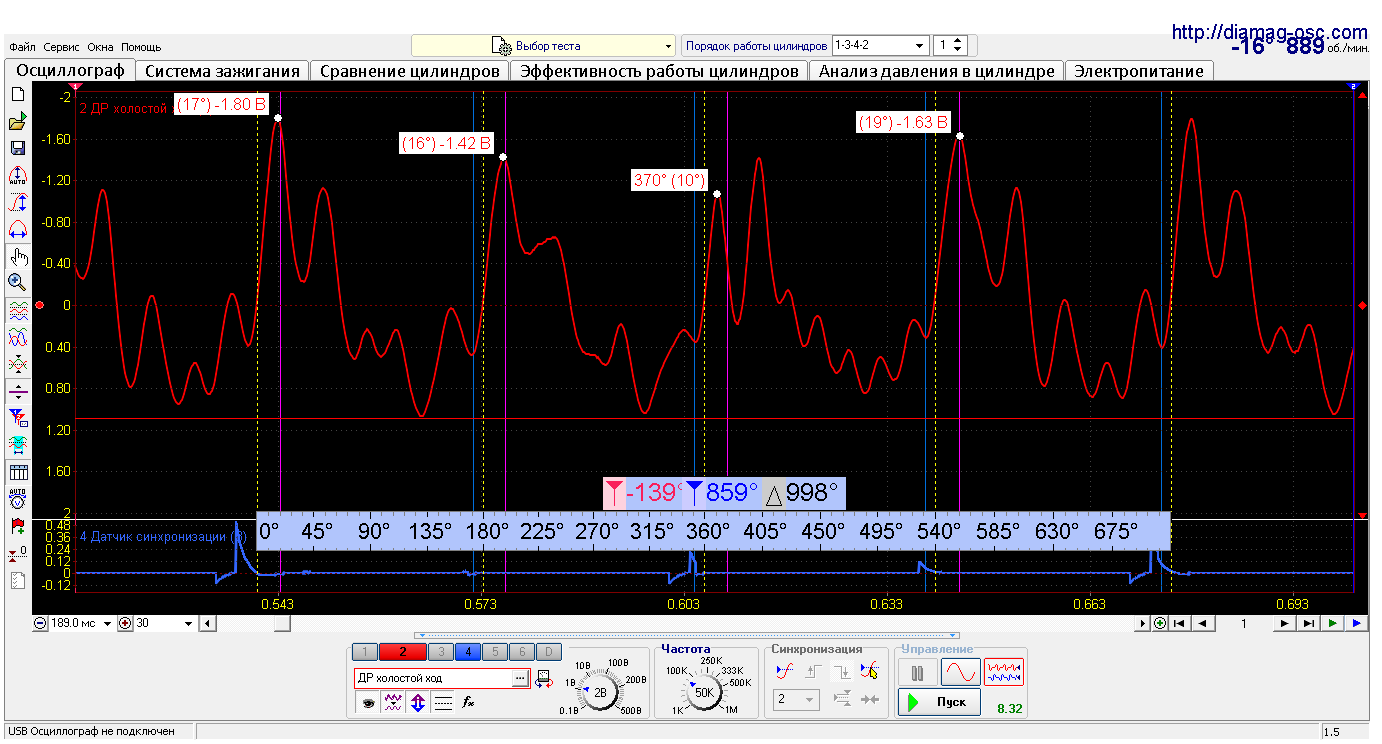The height and width of the screenshot is (744, 1382).
Task: Open a saved oscillogram with folder icon
Action: pos(17,121)
